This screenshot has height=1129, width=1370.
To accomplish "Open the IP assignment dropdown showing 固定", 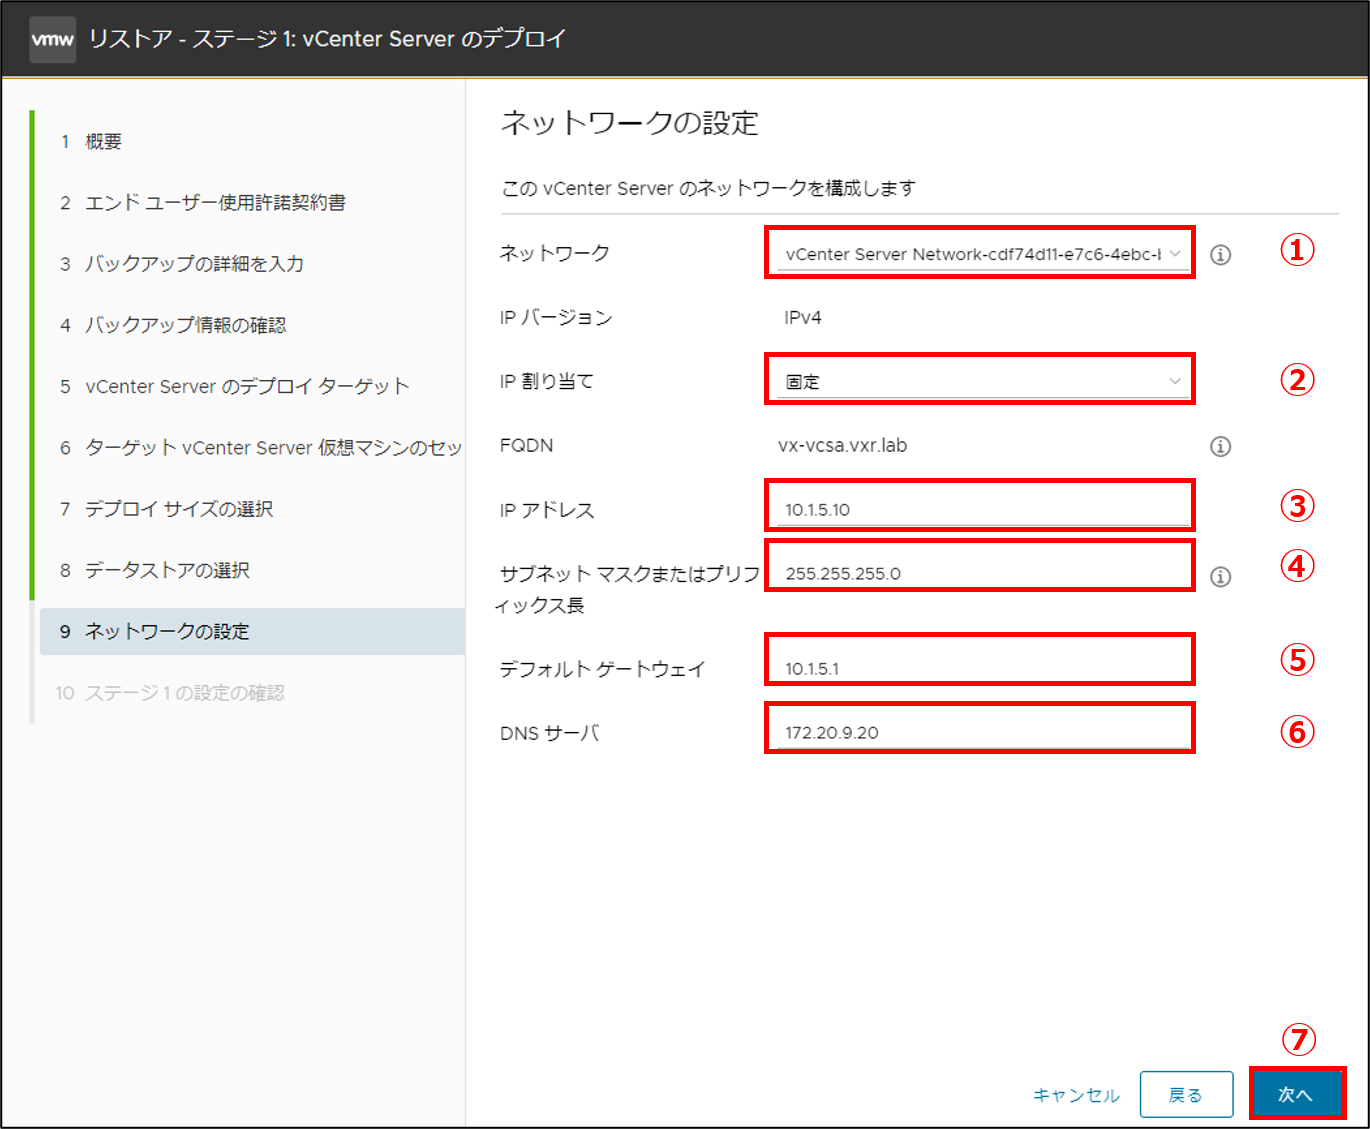I will pyautogui.click(x=983, y=381).
